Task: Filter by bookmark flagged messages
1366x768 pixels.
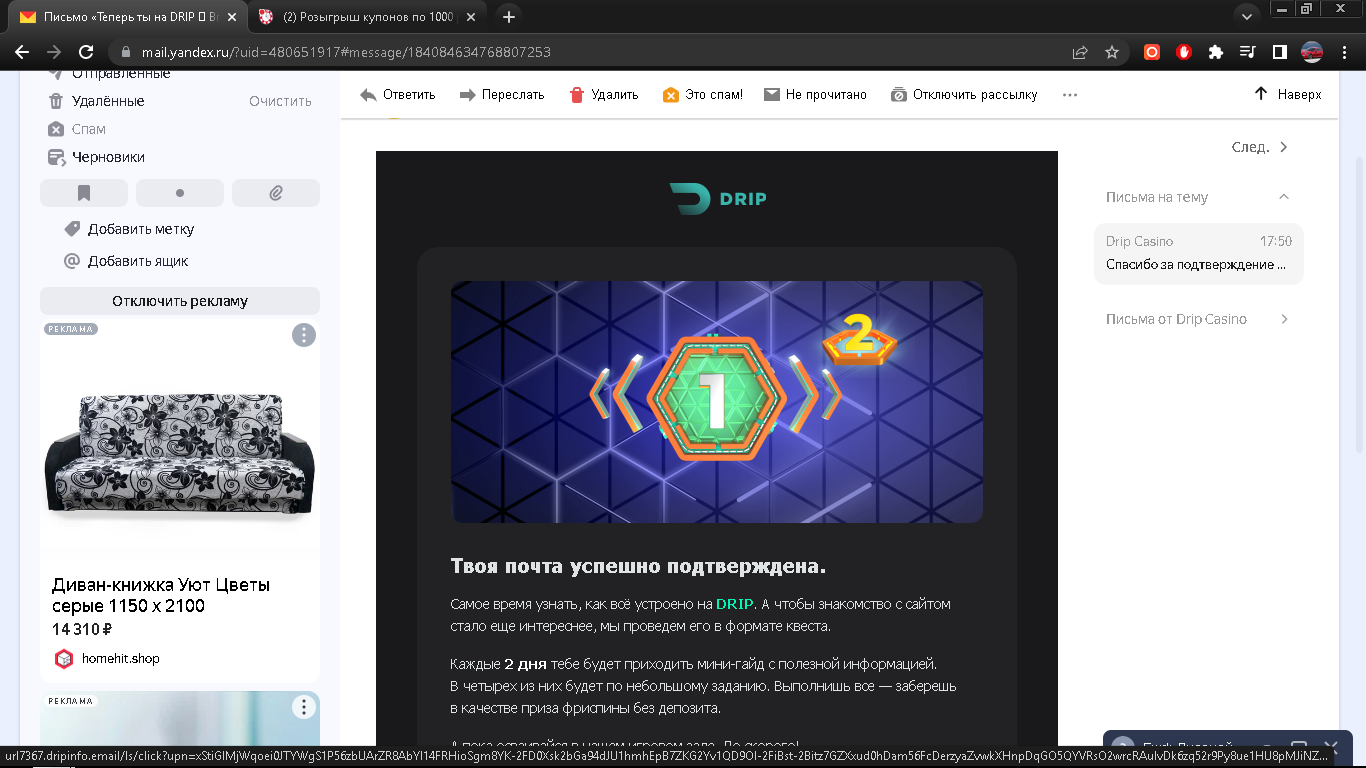Action: click(84, 193)
